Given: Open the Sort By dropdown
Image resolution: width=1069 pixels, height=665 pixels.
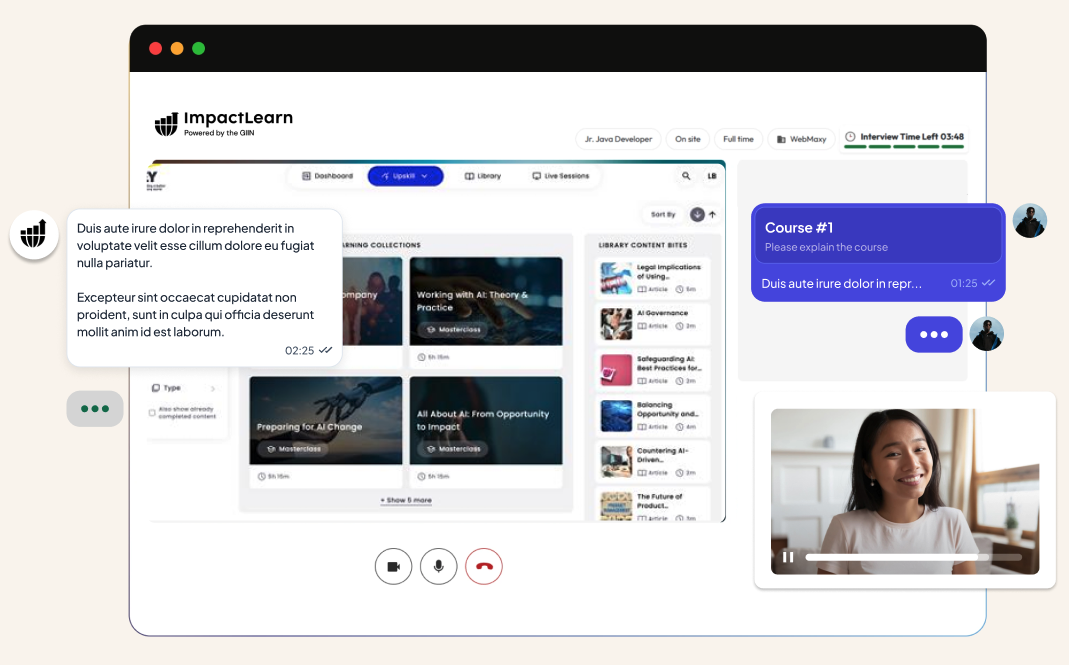Looking at the screenshot, I should point(663,214).
